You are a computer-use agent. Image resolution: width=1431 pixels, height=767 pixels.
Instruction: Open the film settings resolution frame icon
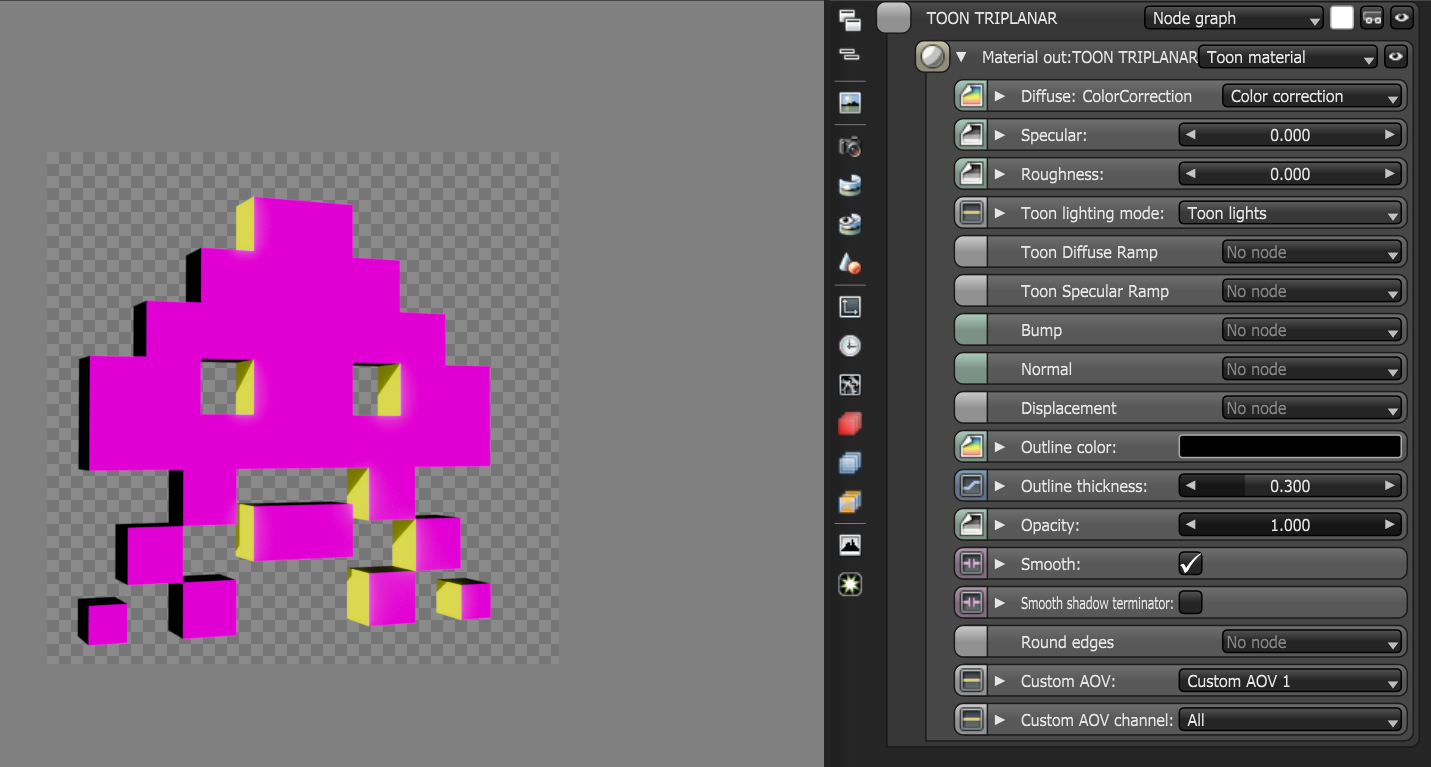tap(850, 307)
